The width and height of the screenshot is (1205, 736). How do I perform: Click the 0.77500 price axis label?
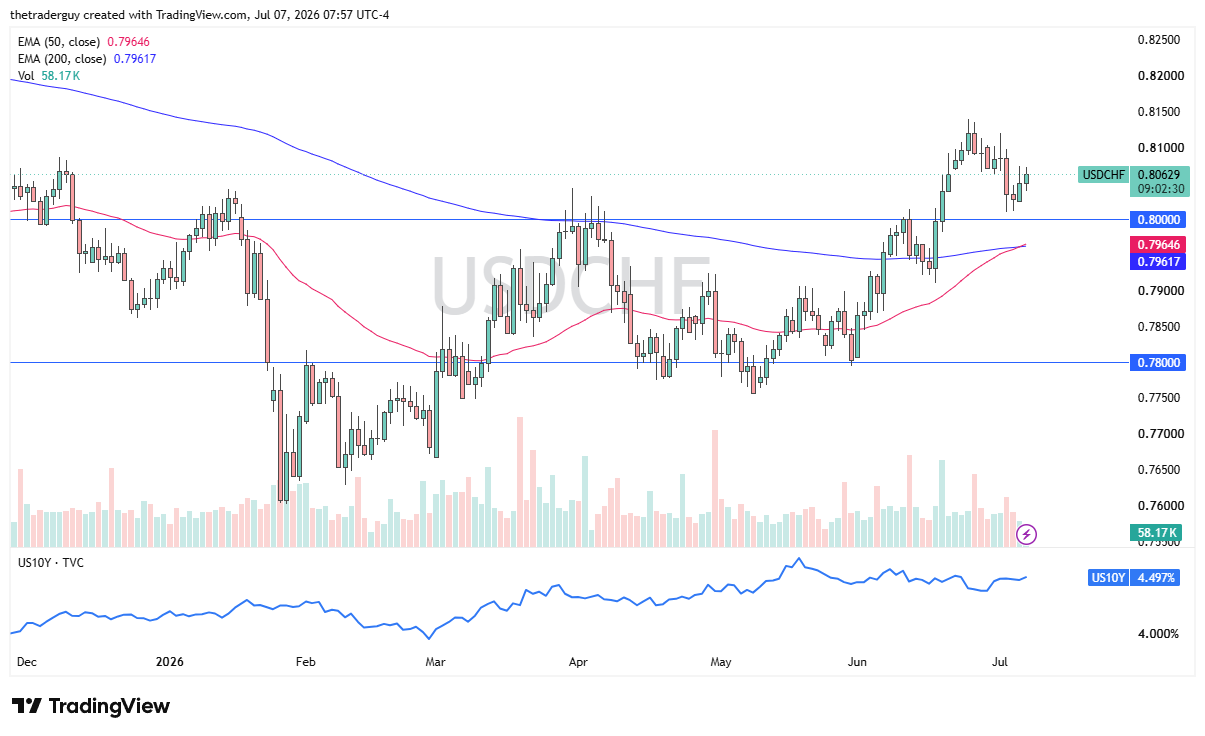pyautogui.click(x=1160, y=398)
